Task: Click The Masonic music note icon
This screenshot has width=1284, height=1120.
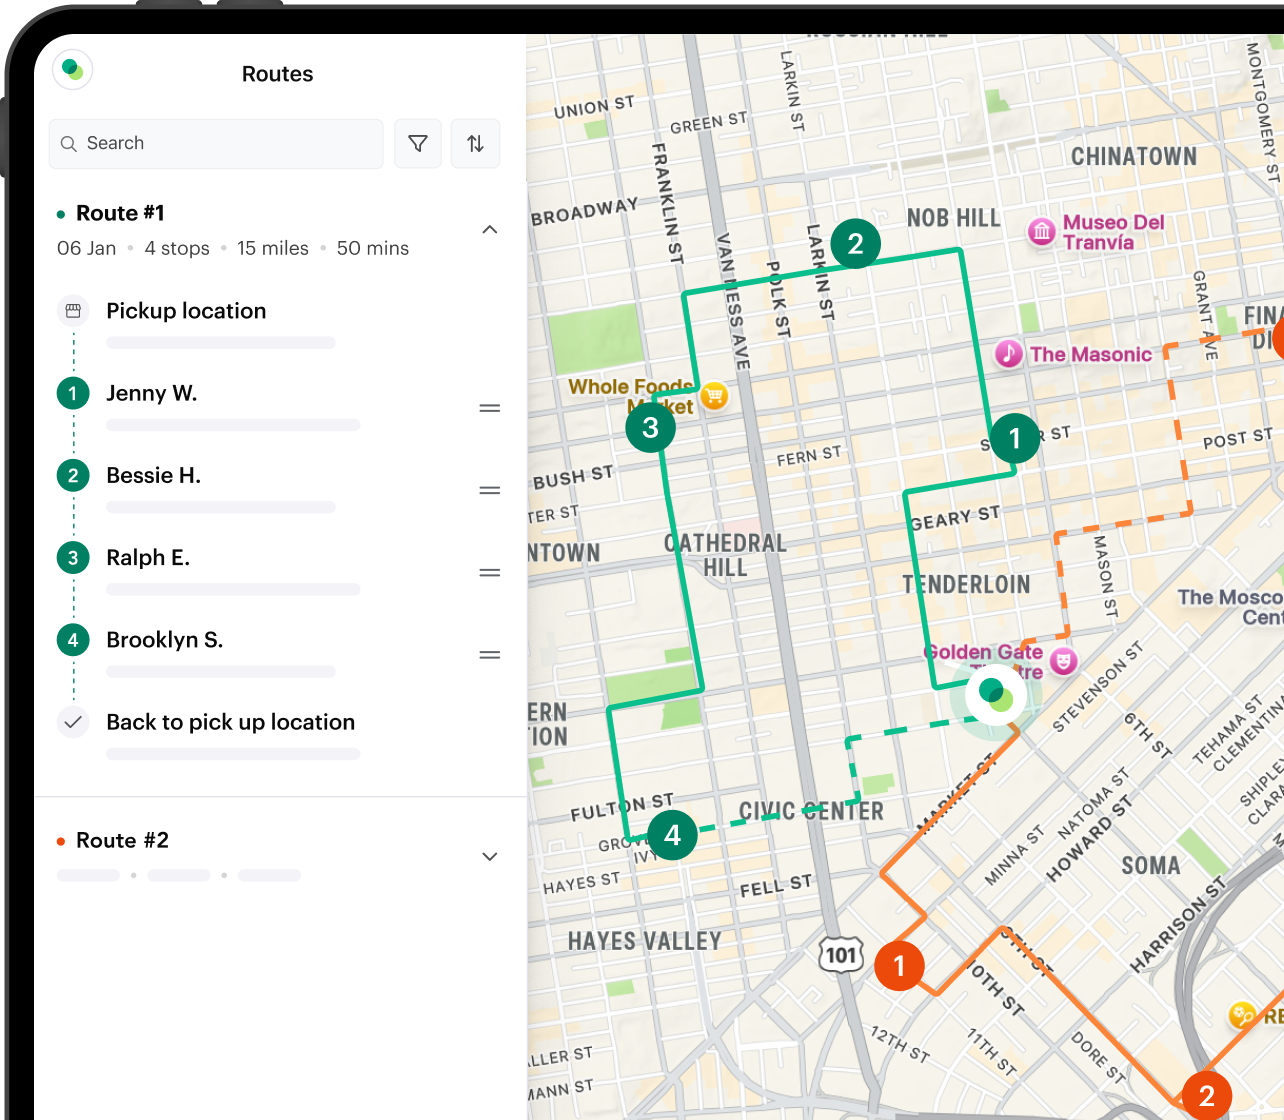Action: (1009, 353)
